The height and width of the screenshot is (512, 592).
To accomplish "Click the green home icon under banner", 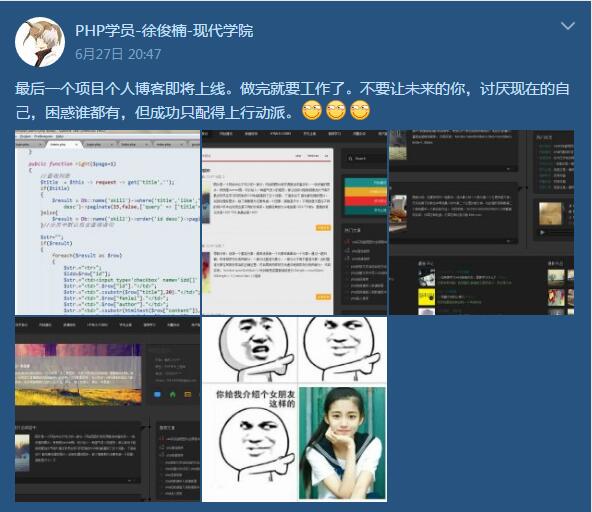I will point(173,395).
